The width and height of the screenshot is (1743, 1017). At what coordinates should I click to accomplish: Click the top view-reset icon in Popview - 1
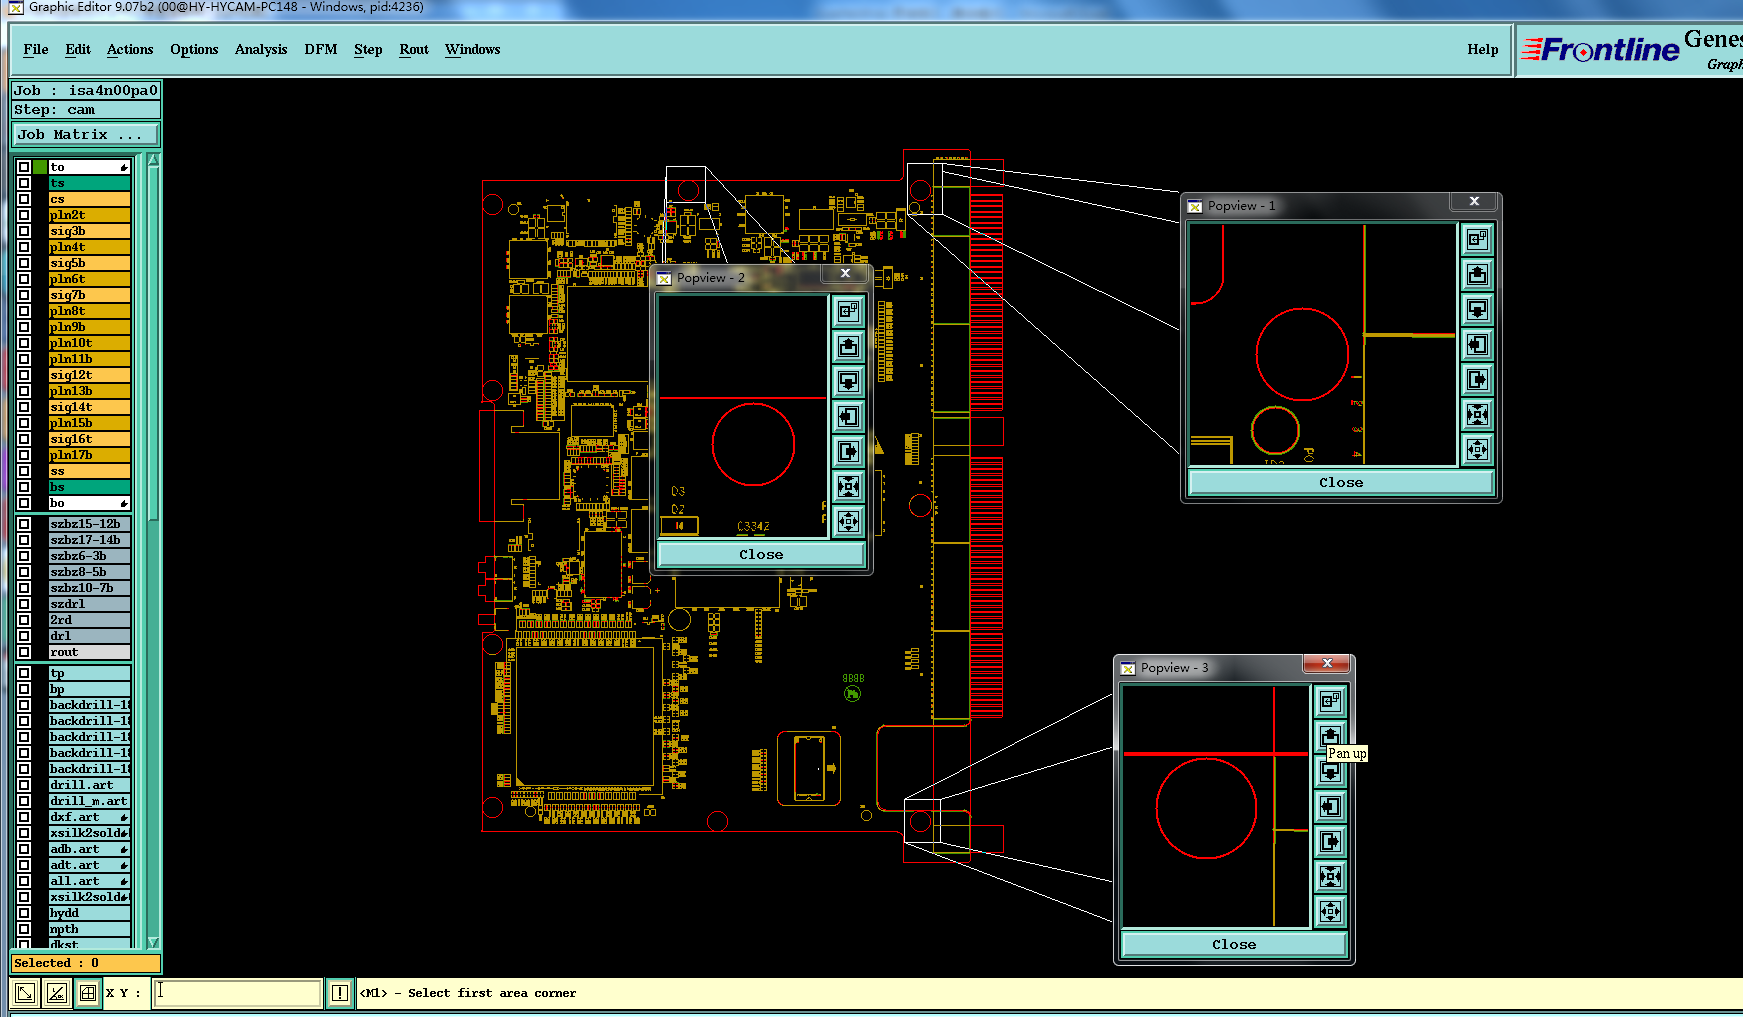(x=1477, y=239)
